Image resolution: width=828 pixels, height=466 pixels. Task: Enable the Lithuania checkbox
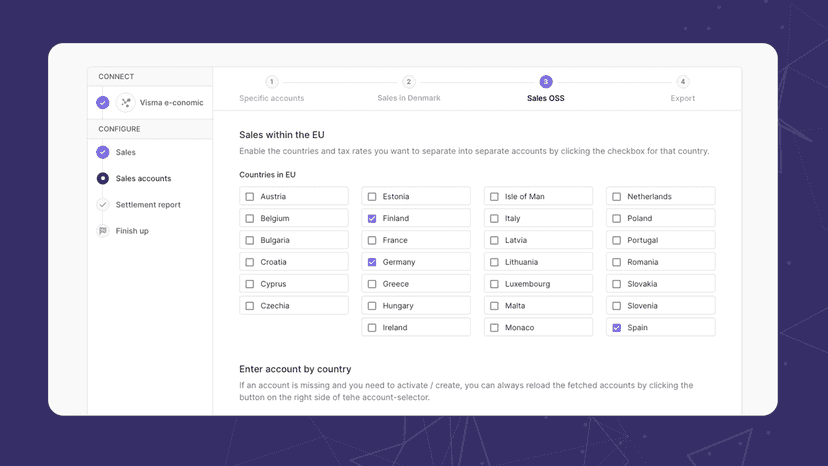pos(494,262)
